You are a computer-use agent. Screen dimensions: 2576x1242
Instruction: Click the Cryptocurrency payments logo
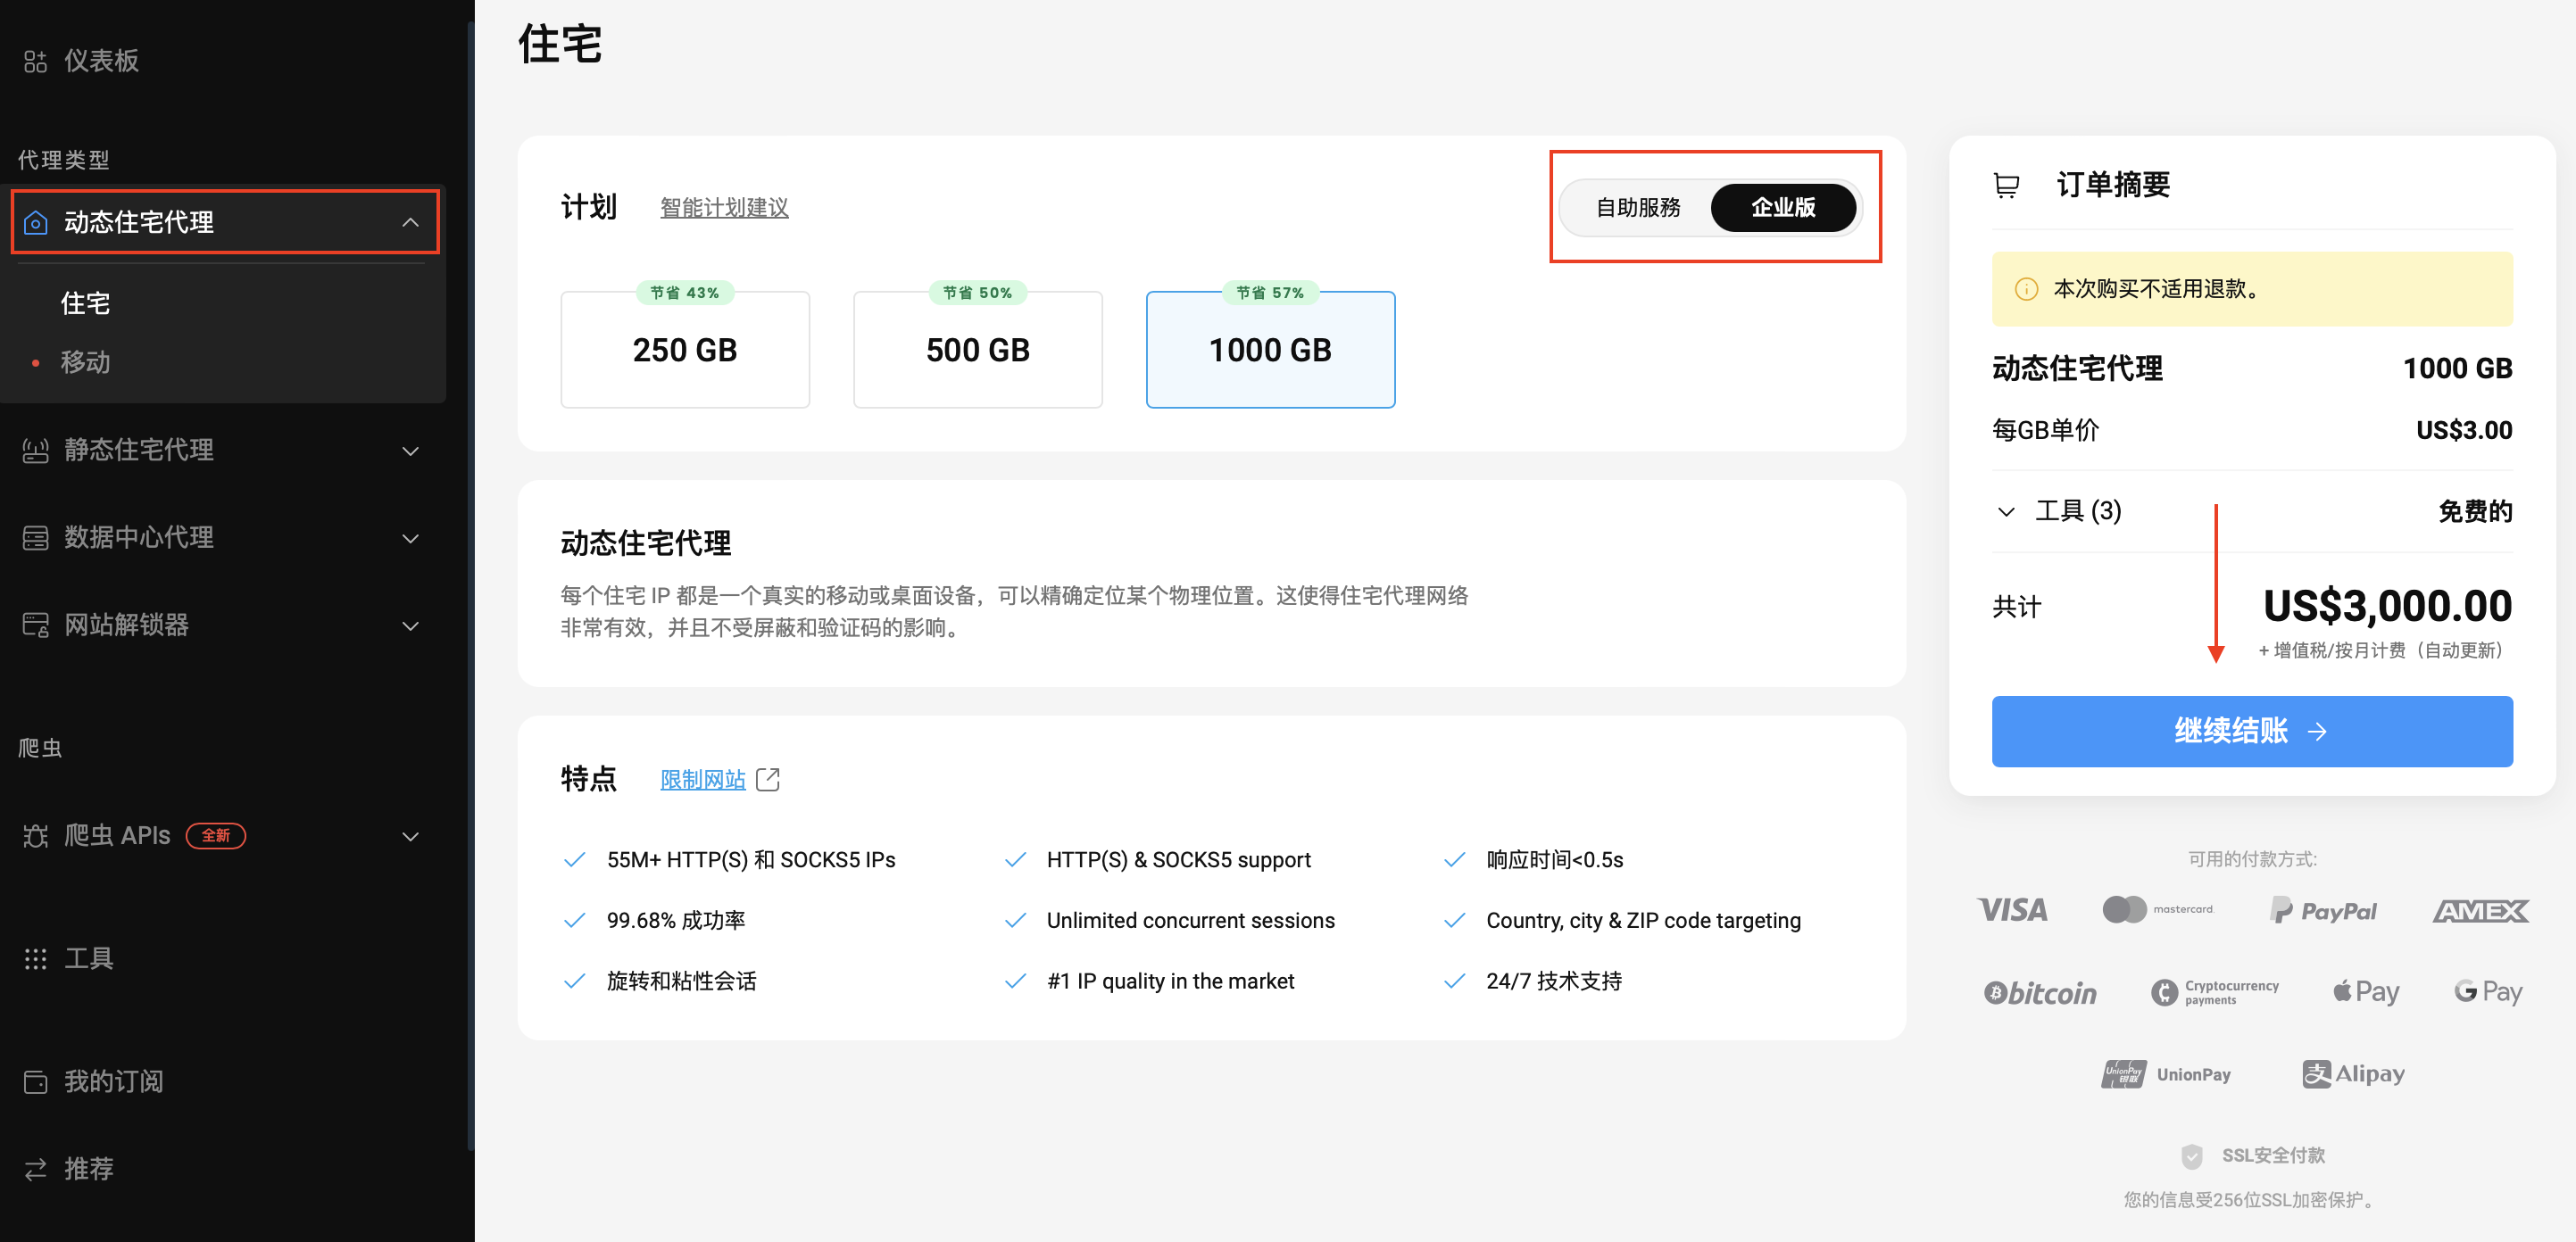[x=2214, y=992]
